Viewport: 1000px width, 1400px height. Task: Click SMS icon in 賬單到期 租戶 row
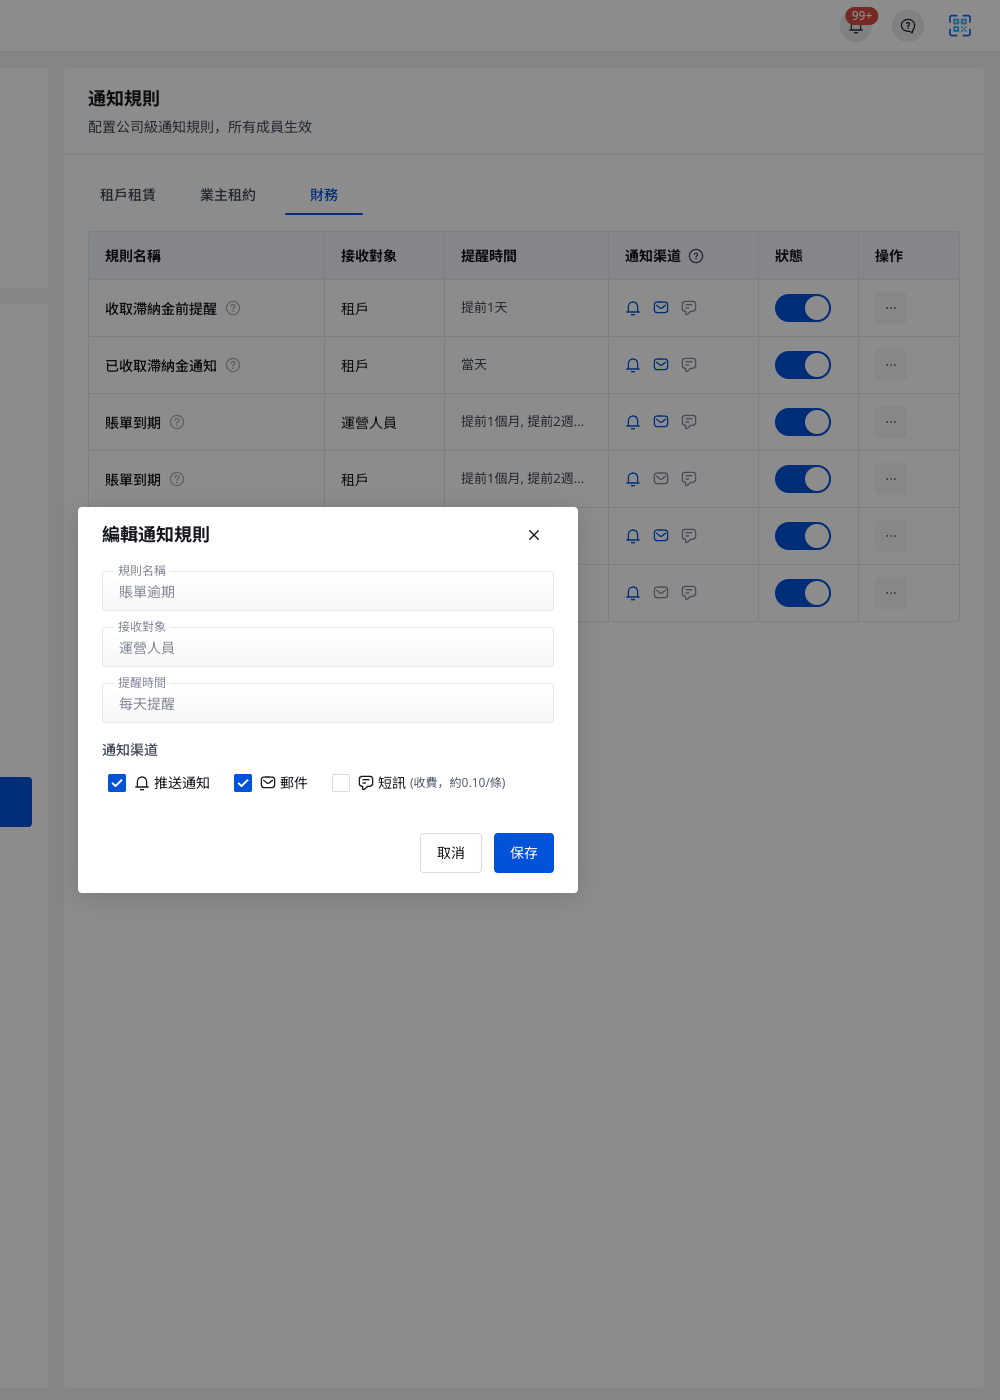[x=689, y=479]
